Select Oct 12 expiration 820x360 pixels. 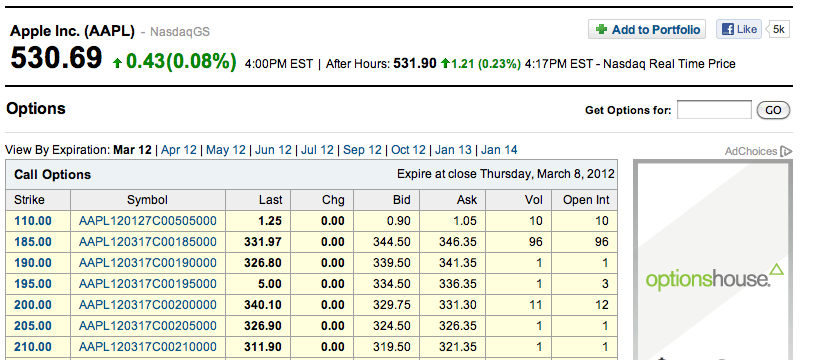coord(408,150)
